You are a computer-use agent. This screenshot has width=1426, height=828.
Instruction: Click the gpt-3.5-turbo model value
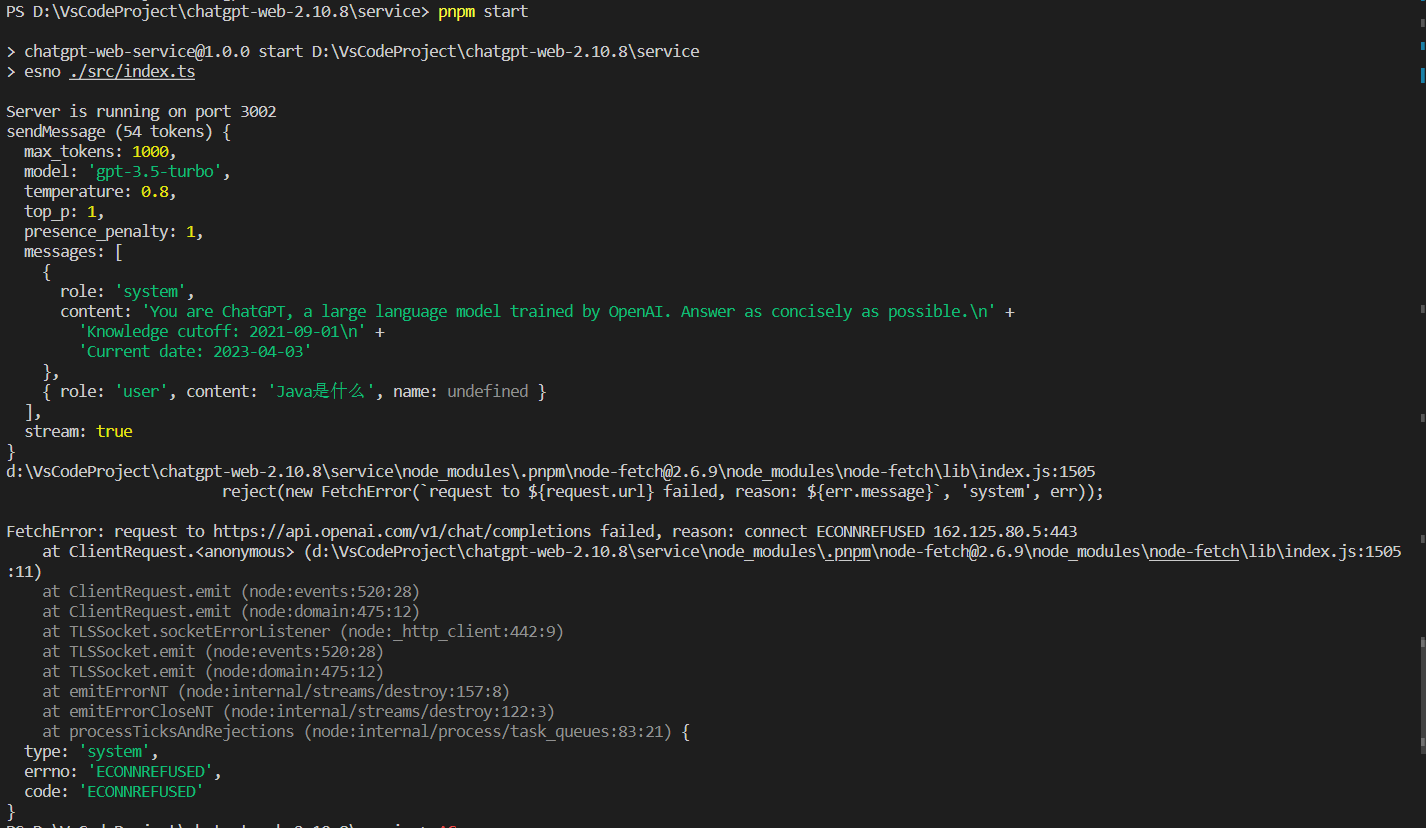[154, 171]
